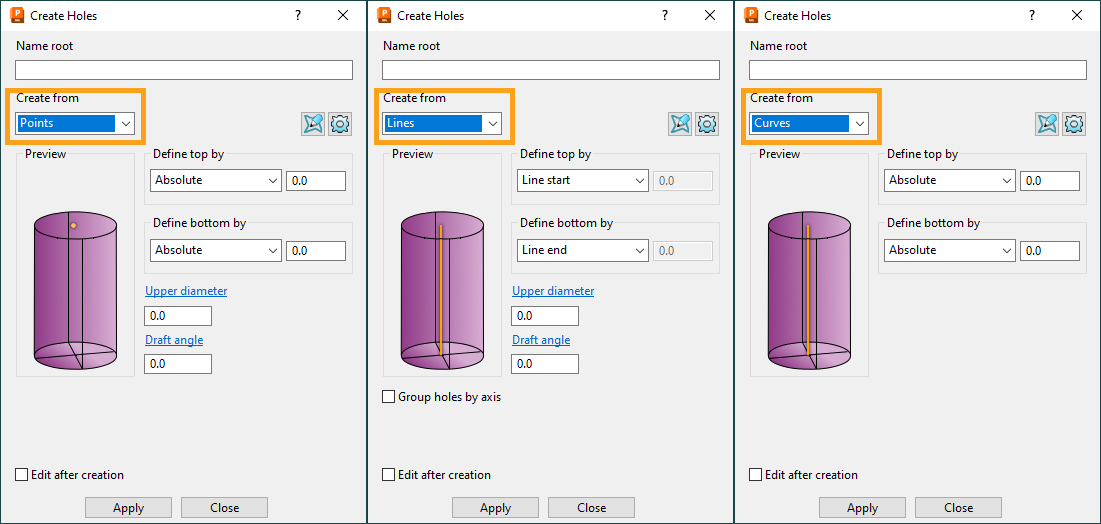Image resolution: width=1101 pixels, height=524 pixels.
Task: Tick the Group holes by axis checkbox
Action: click(x=389, y=397)
